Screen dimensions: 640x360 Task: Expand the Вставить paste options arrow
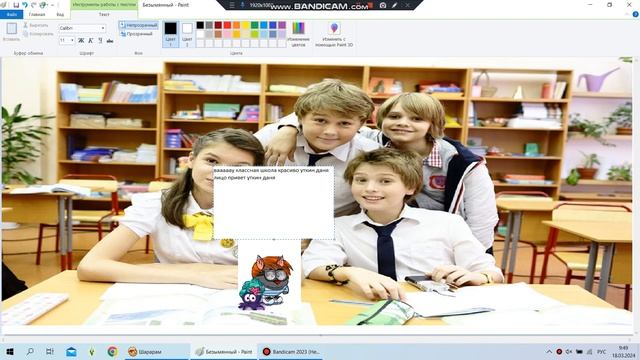11,40
